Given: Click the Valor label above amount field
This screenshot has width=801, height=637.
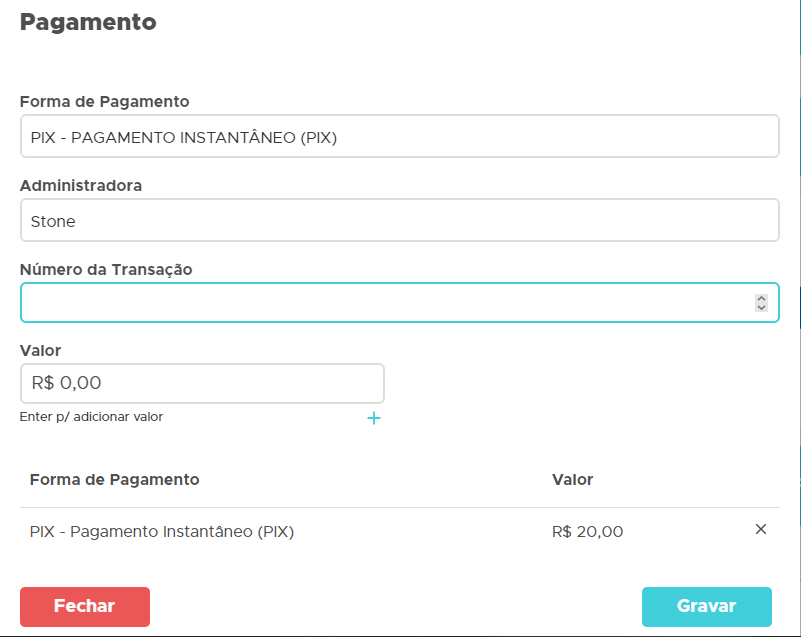Looking at the screenshot, I should (40, 350).
